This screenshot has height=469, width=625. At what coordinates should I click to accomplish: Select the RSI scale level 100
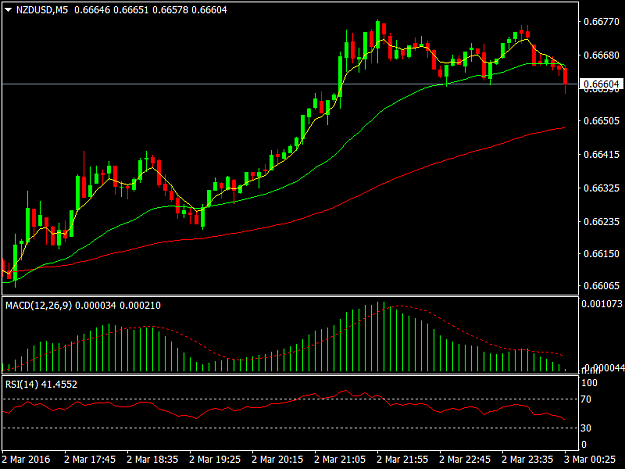pyautogui.click(x=590, y=383)
